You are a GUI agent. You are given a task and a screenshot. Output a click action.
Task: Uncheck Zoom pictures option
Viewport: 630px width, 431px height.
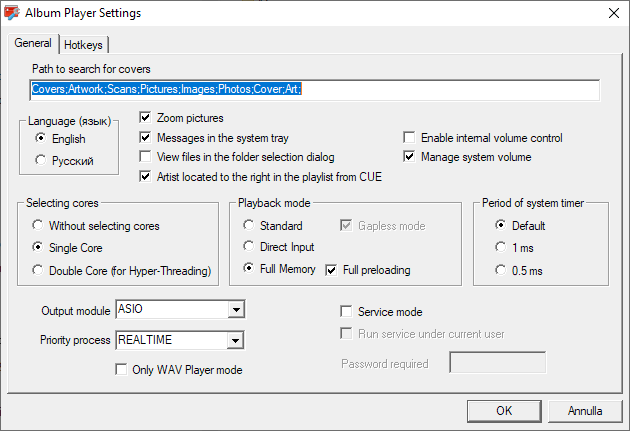coord(145,118)
